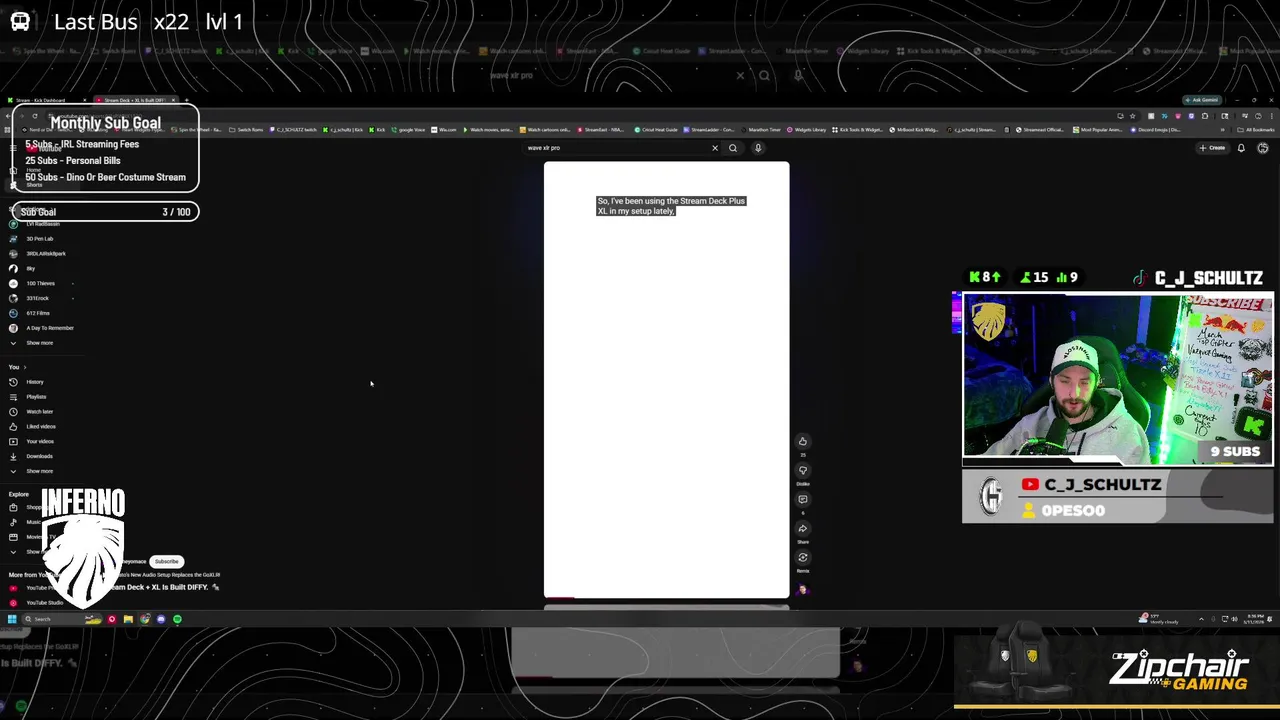Open A Day To Remember channel
The height and width of the screenshot is (720, 1280).
click(40, 328)
